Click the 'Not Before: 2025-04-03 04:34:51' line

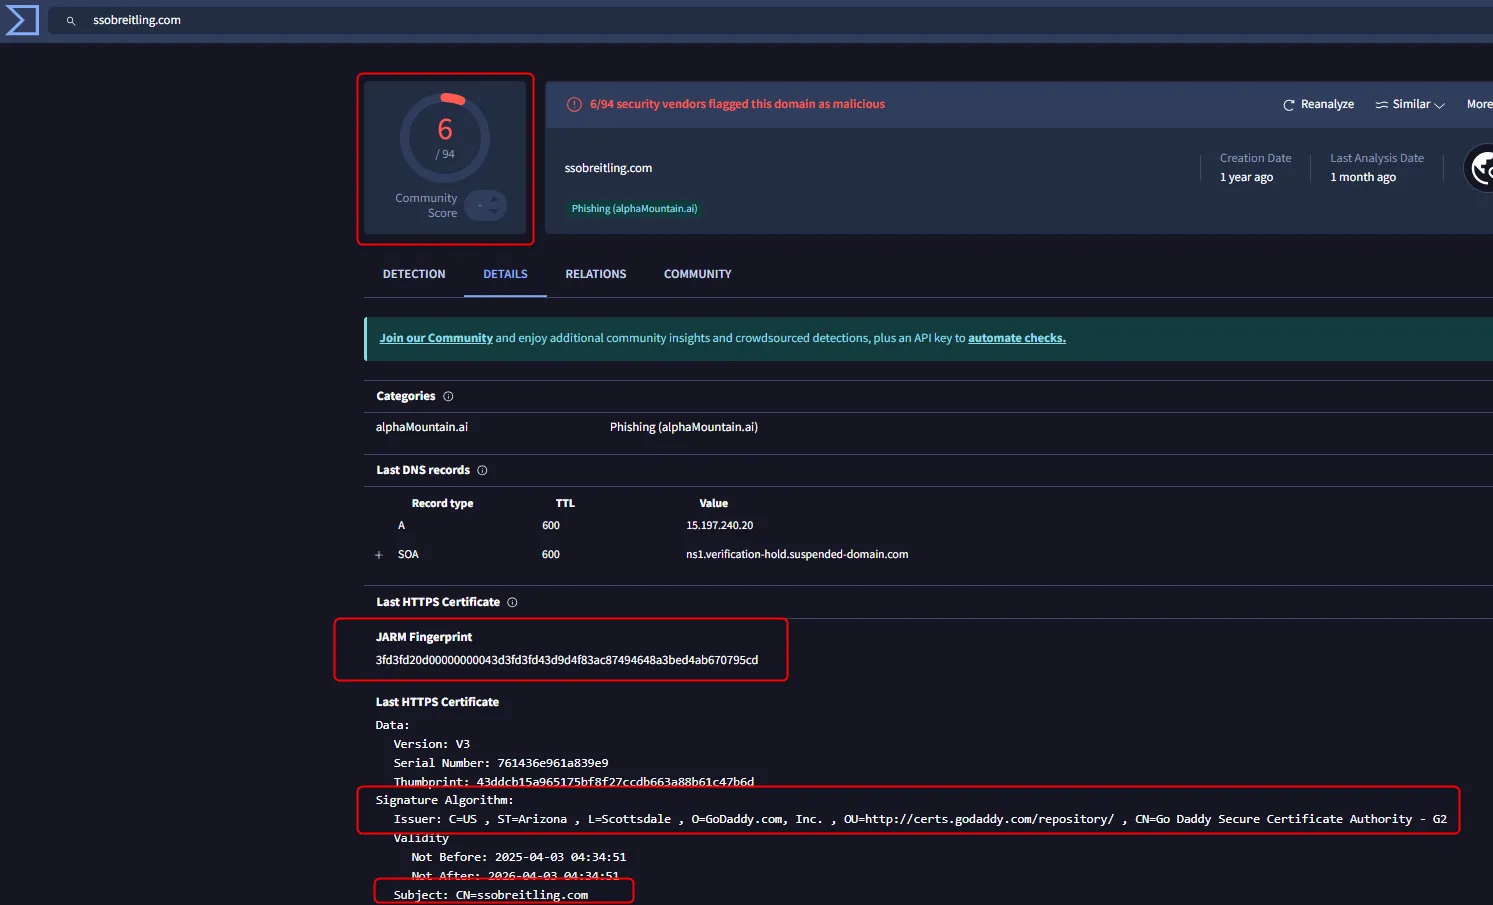click(519, 857)
